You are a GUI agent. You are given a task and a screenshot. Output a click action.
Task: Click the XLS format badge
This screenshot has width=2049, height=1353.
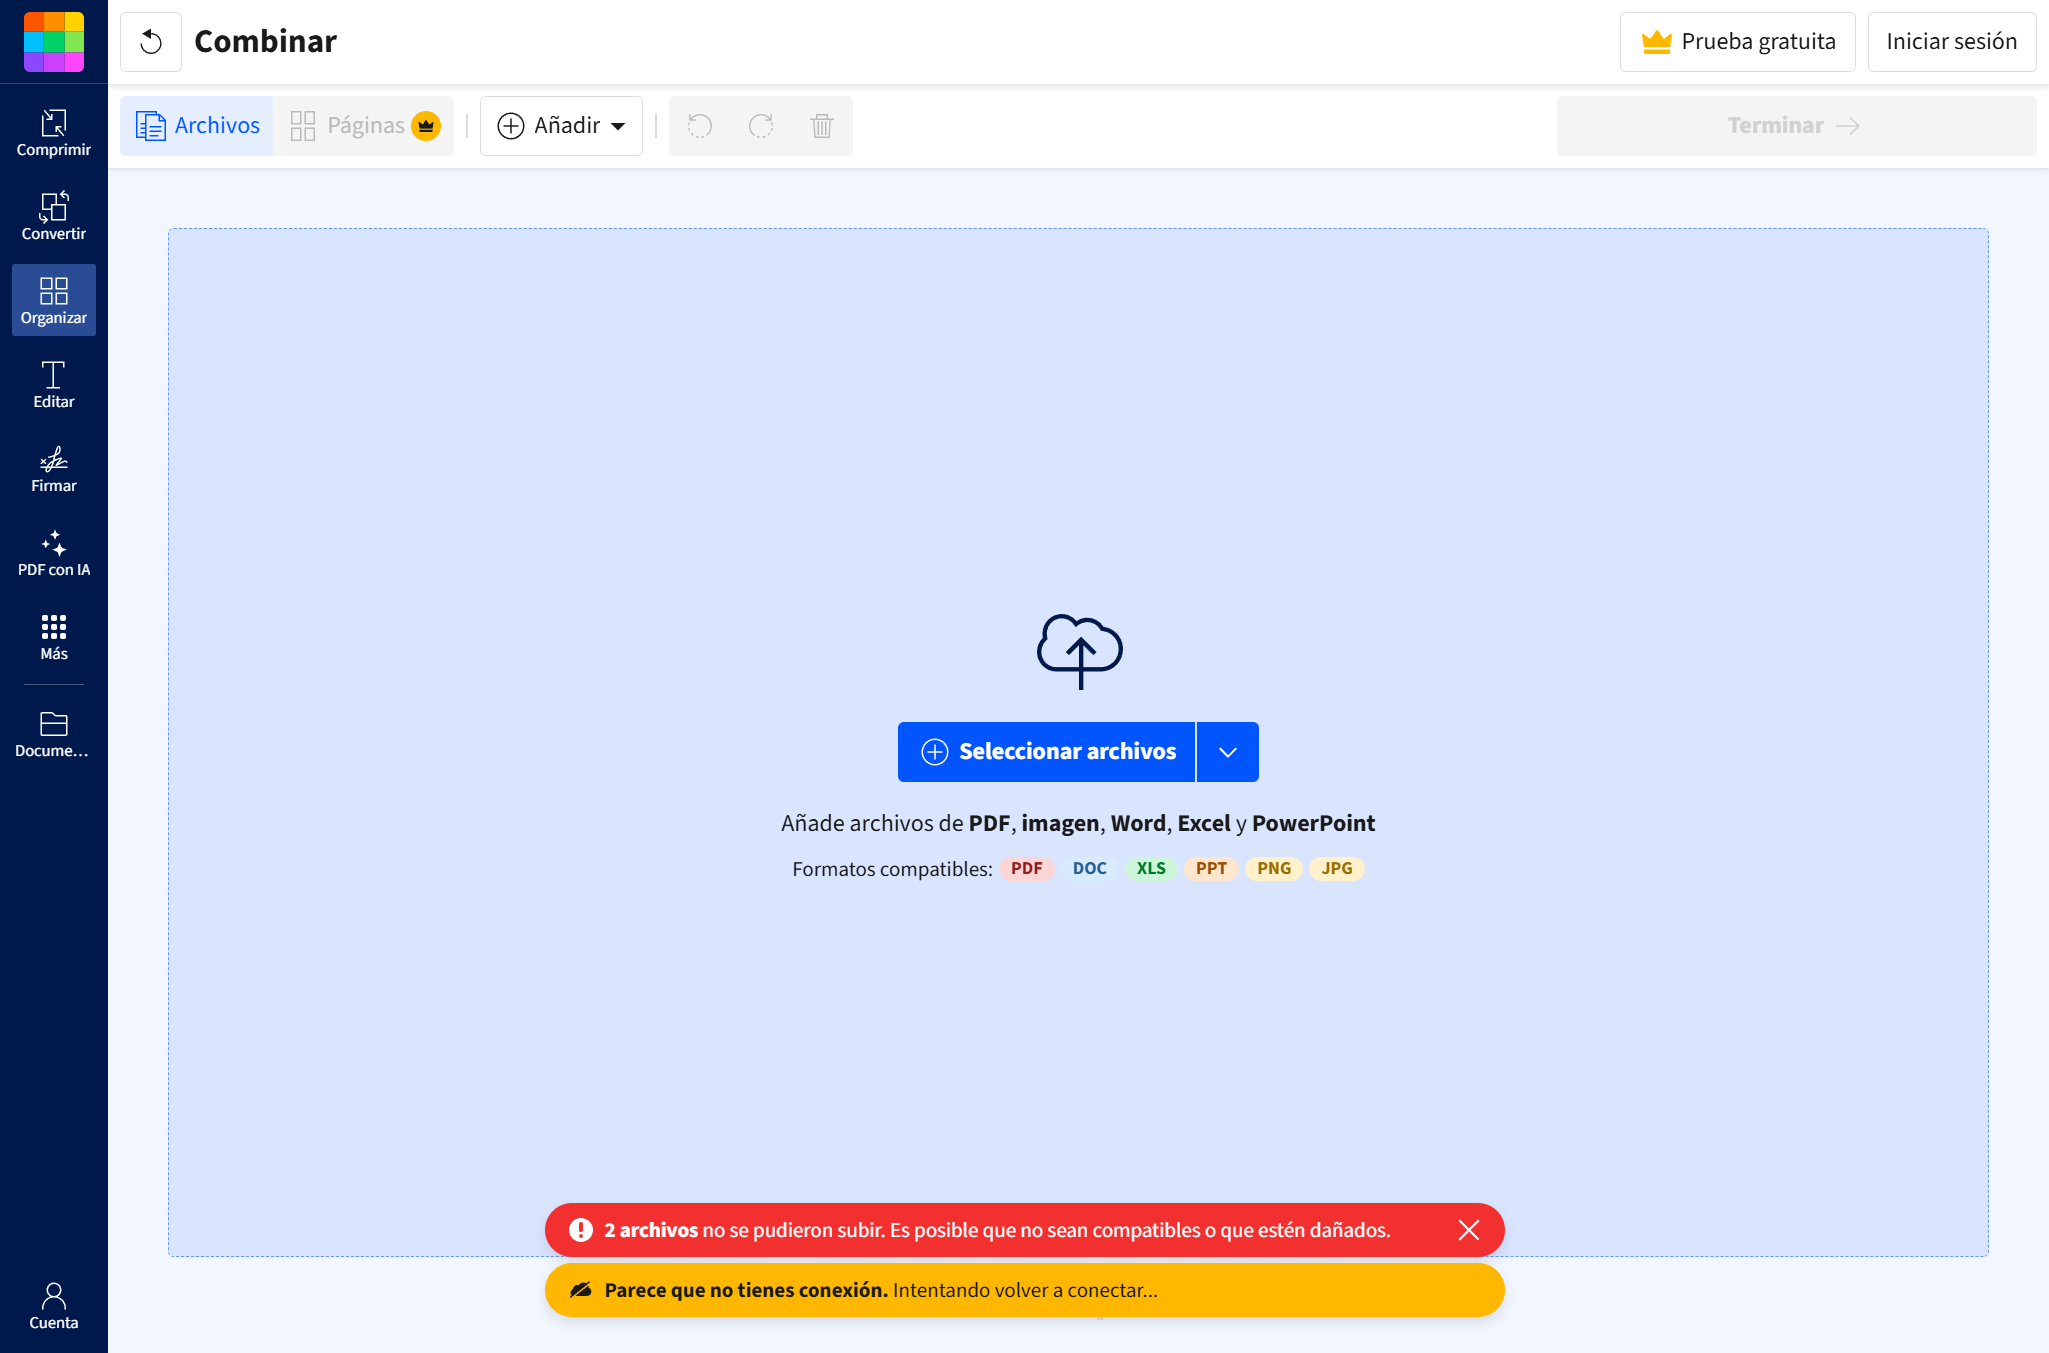point(1151,869)
